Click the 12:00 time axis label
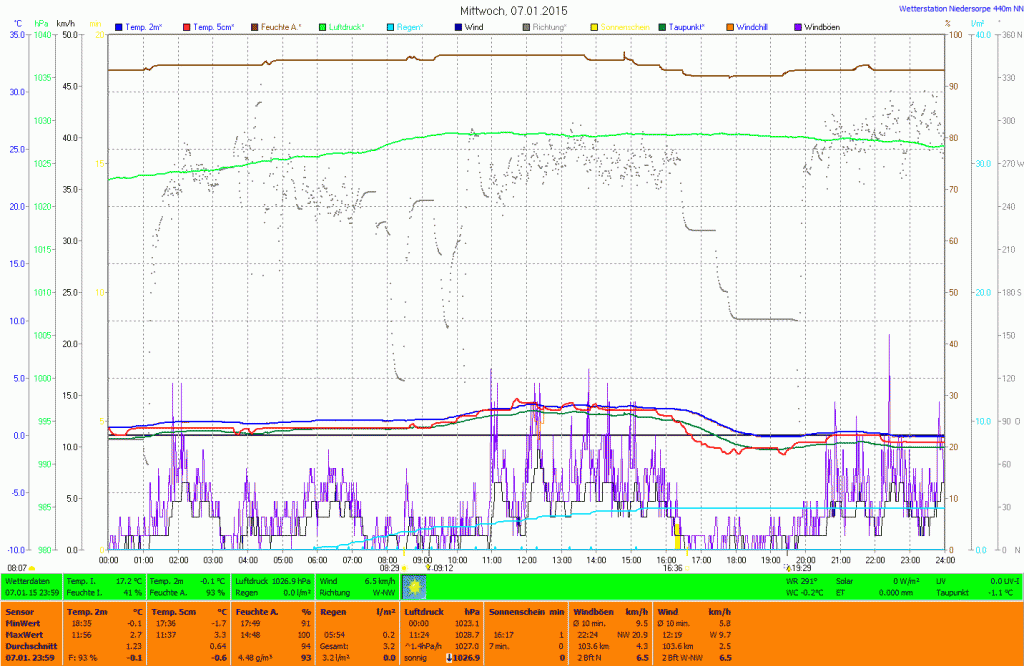 pos(527,559)
